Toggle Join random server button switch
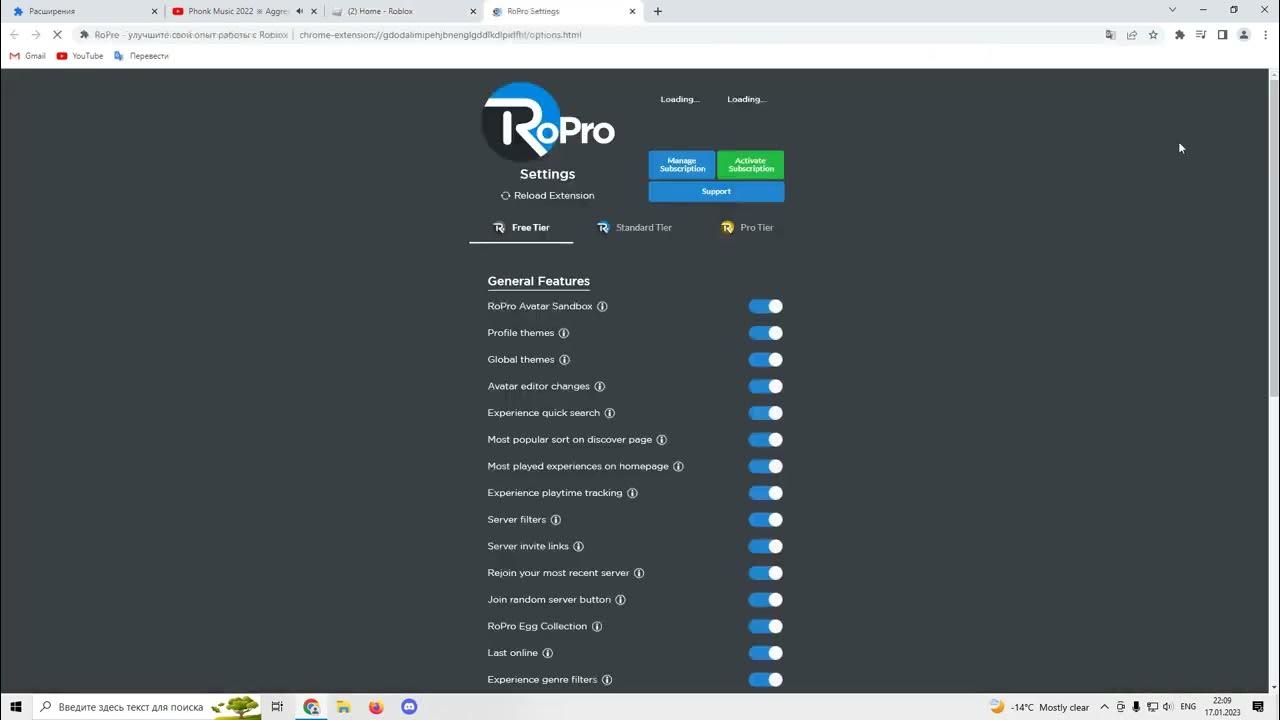 click(766, 600)
